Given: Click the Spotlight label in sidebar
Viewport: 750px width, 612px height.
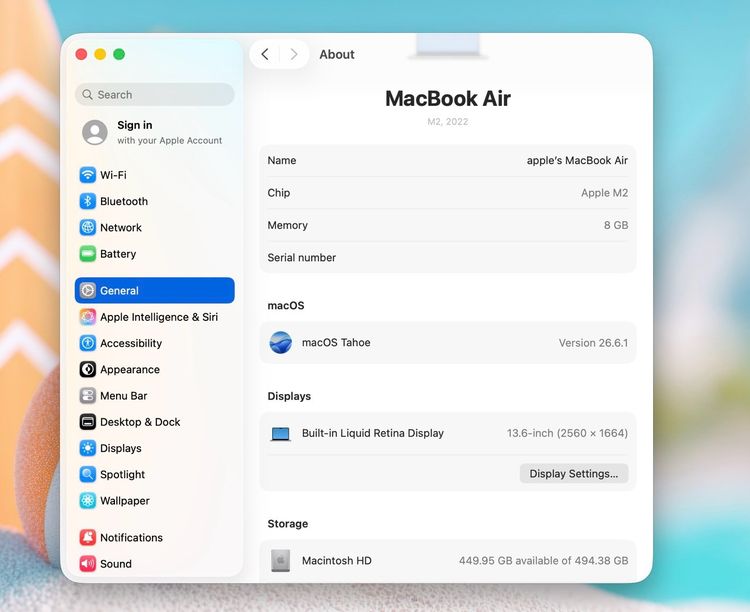Looking at the screenshot, I should pos(122,475).
